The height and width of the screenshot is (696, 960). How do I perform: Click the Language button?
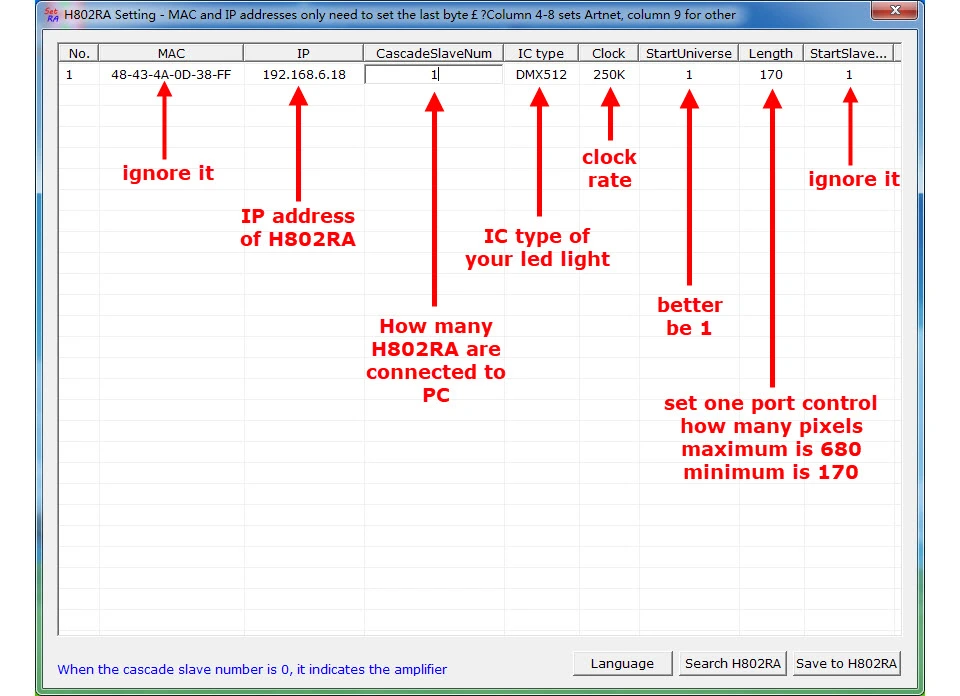pyautogui.click(x=622, y=664)
